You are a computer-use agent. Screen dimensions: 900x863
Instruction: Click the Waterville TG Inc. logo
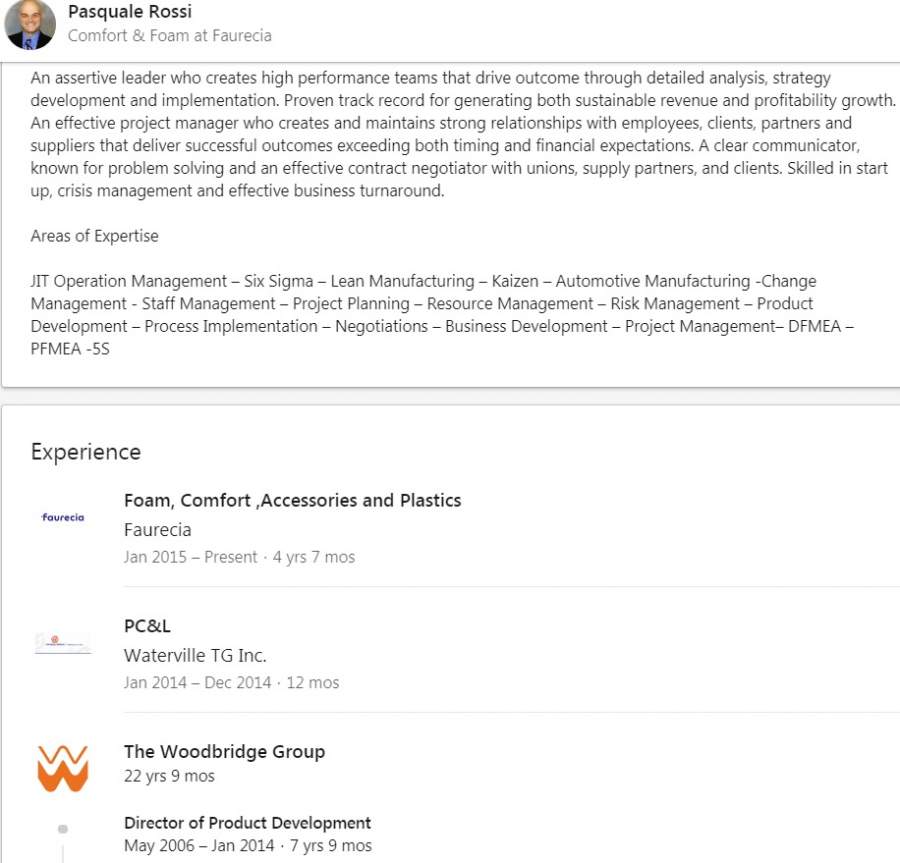point(63,642)
